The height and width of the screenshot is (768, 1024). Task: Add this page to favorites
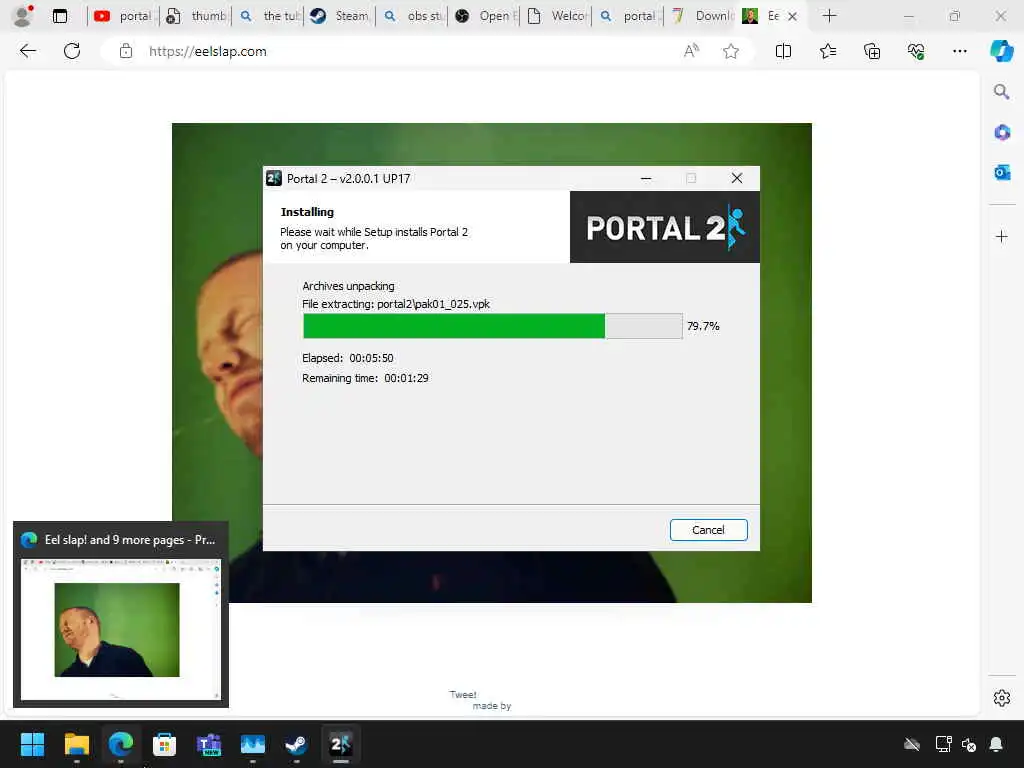click(x=731, y=51)
